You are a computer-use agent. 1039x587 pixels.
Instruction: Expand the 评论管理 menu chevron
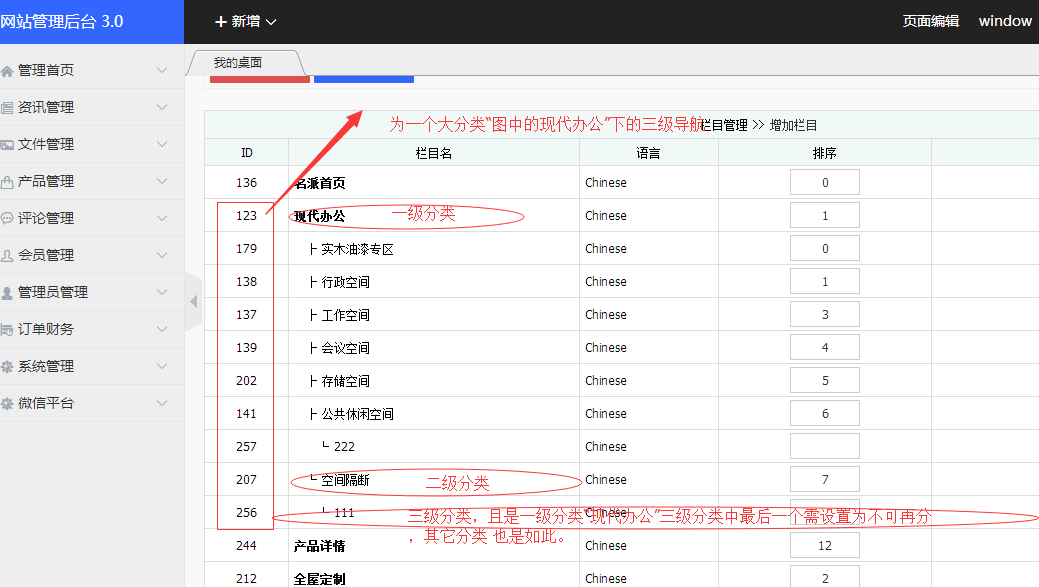point(162,218)
